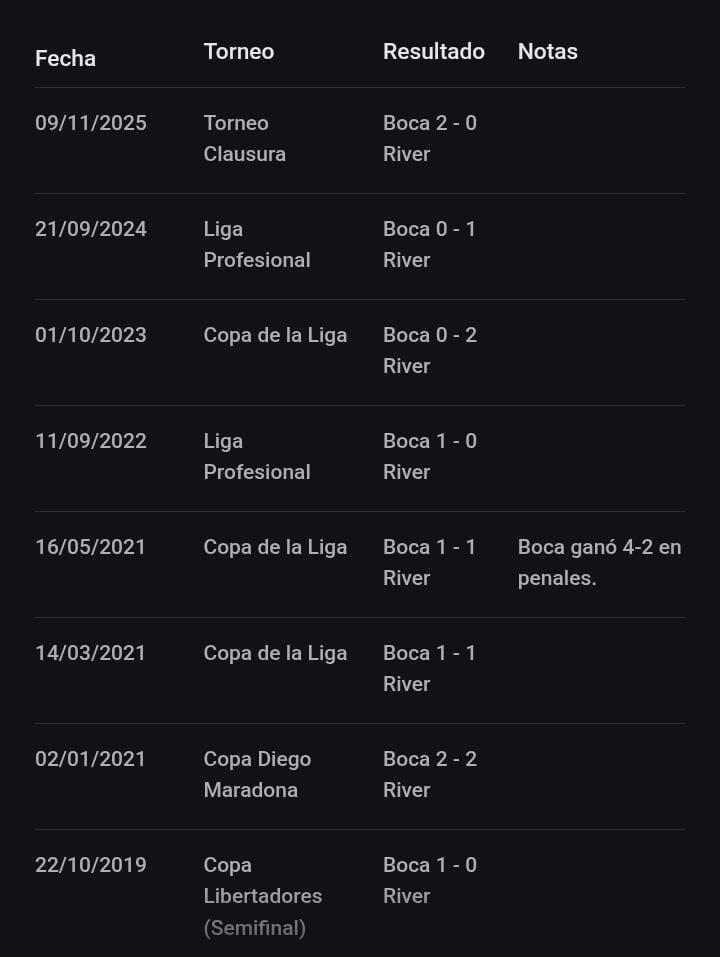The width and height of the screenshot is (720, 957).
Task: Select the Boca 2 - 2 River result
Action: 429,774
